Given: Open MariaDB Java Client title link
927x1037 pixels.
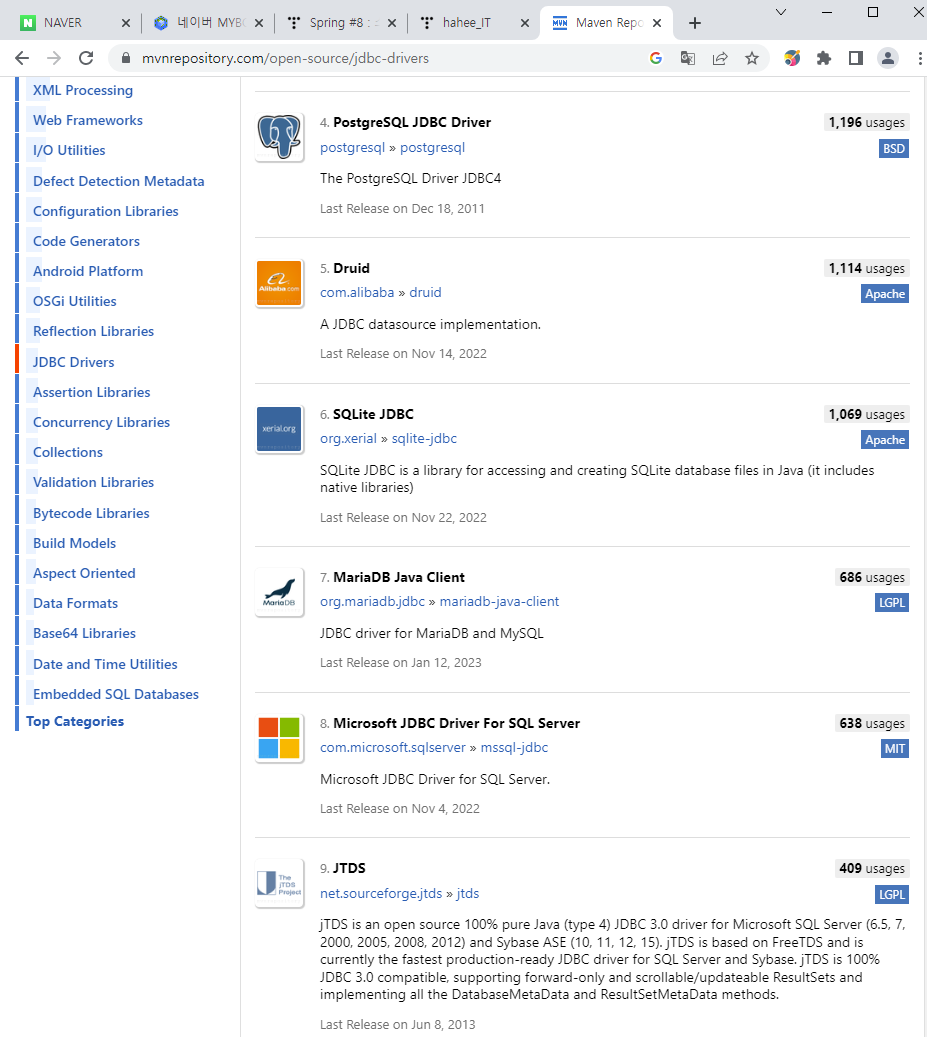Looking at the screenshot, I should pos(399,577).
